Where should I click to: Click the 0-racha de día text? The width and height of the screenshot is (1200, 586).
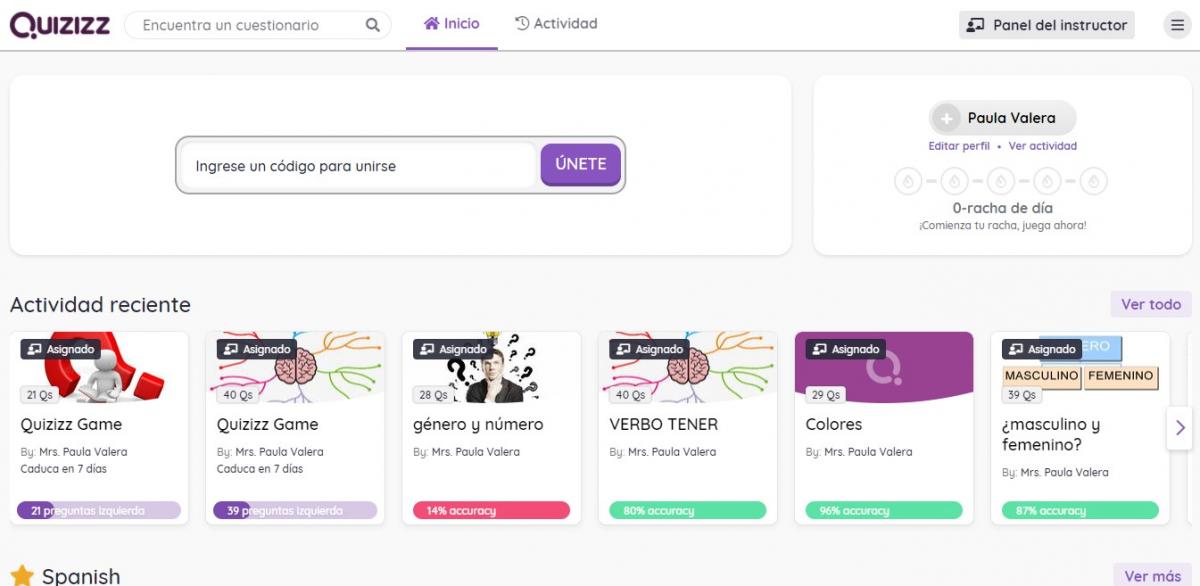(x=1002, y=208)
